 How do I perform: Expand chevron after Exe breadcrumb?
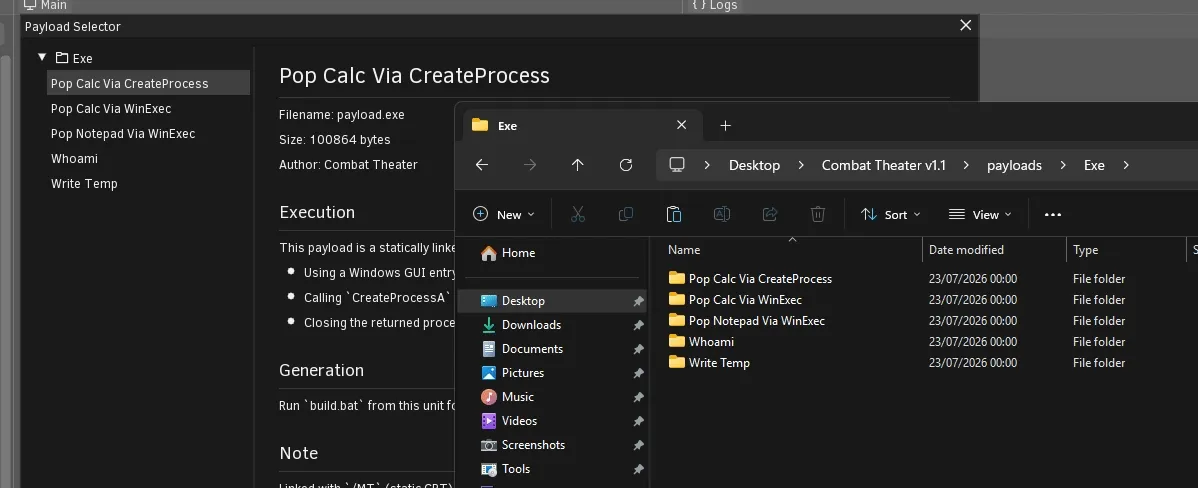pos(1126,165)
